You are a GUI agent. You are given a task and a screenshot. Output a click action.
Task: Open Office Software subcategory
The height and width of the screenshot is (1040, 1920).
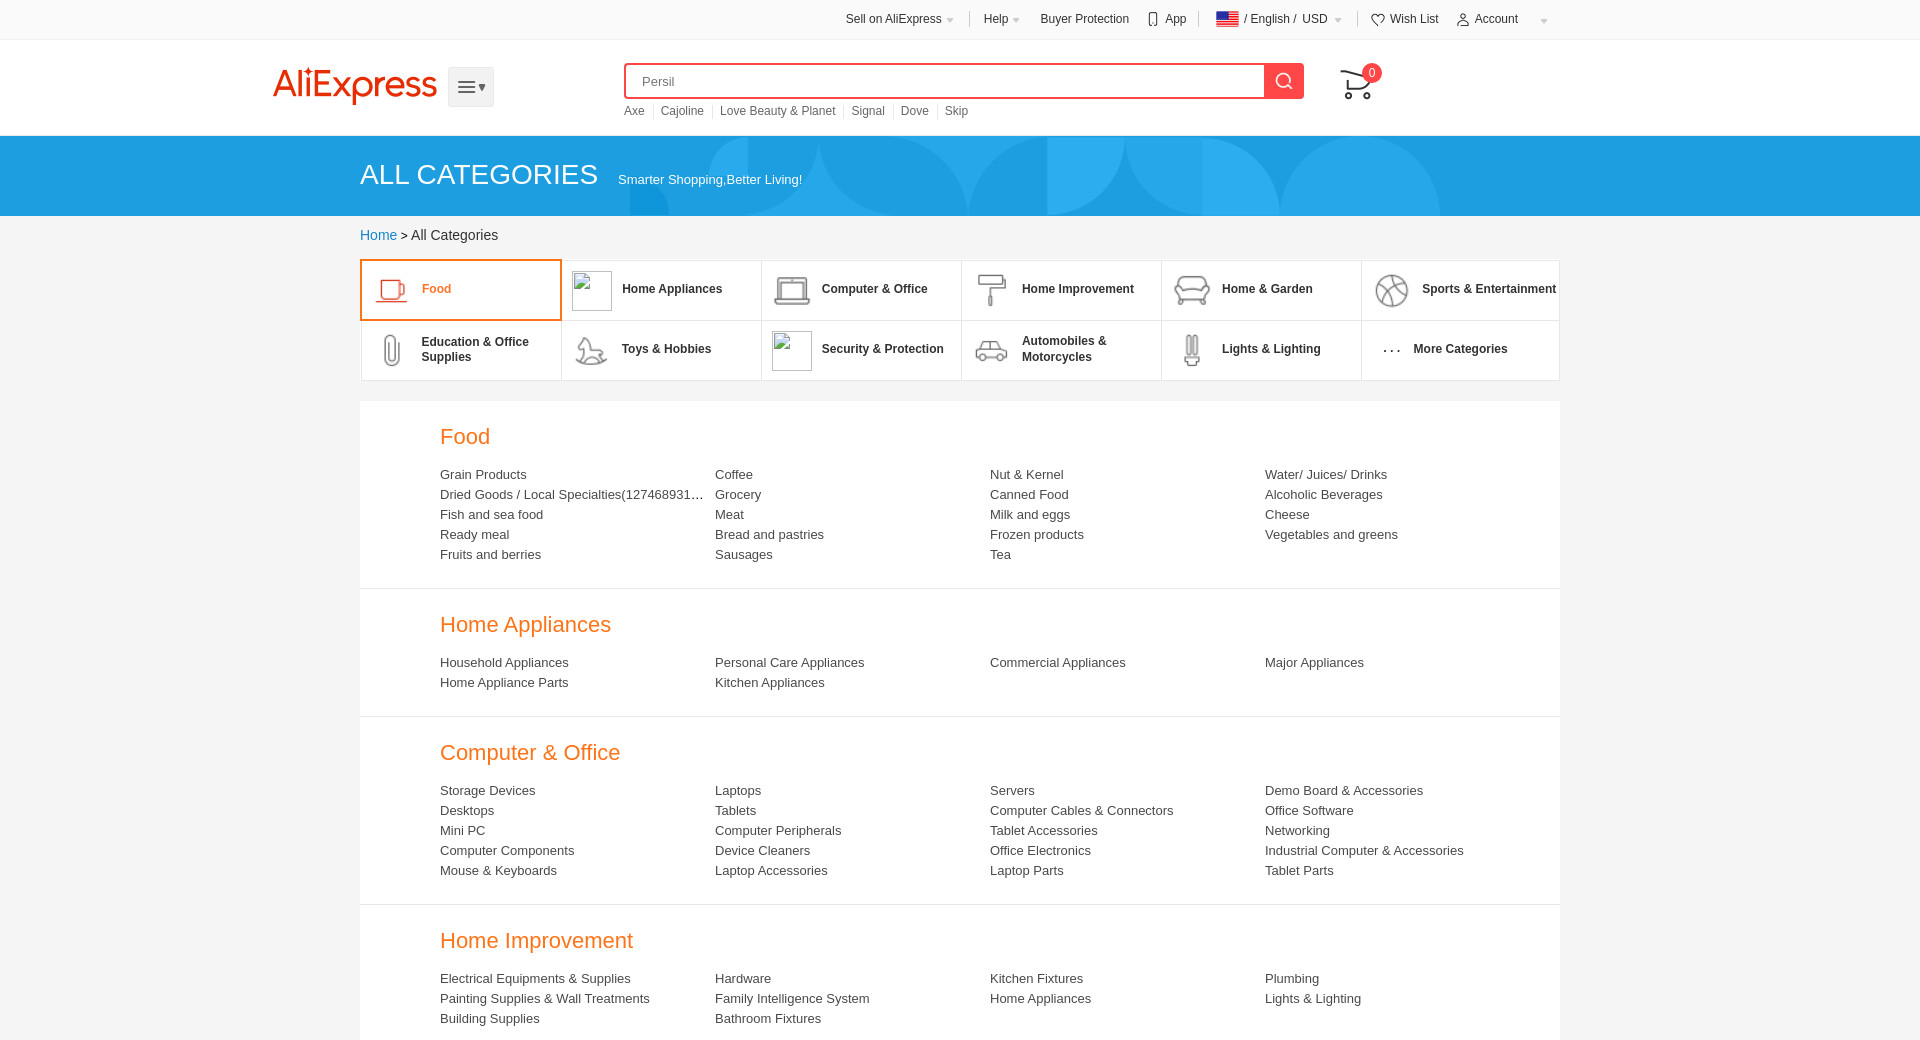pos(1309,811)
